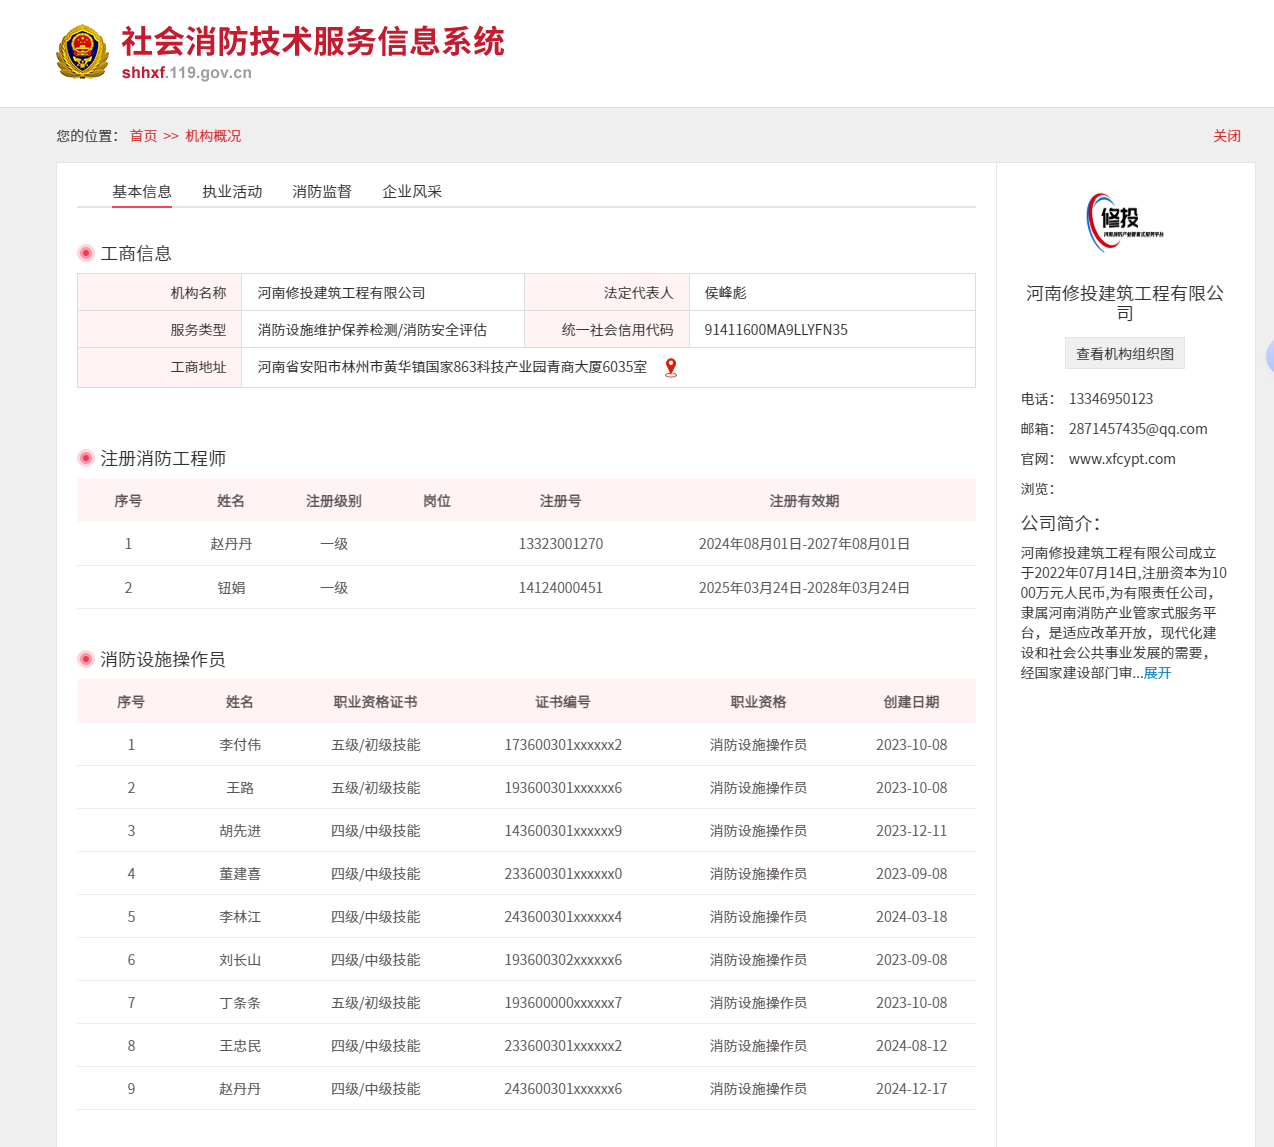Click validity 2025年03月24日-2028年03月24日
This screenshot has width=1274, height=1147.
click(804, 588)
